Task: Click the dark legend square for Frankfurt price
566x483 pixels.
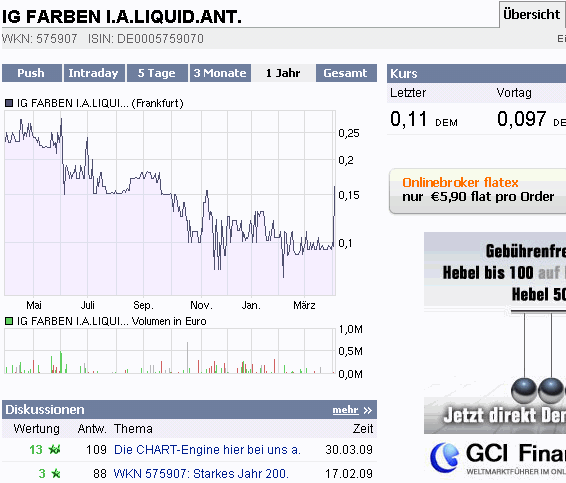Action: (x=9, y=103)
